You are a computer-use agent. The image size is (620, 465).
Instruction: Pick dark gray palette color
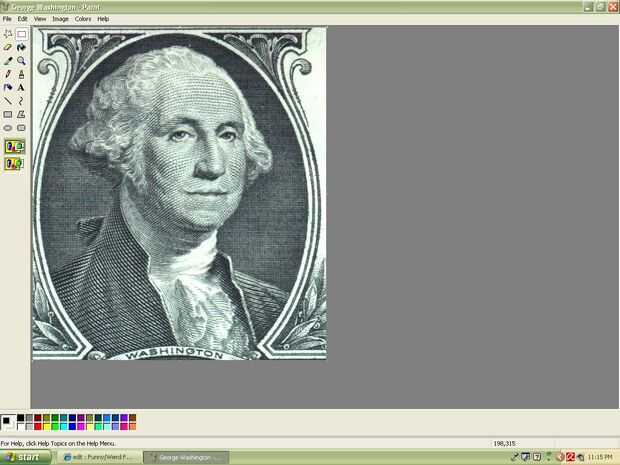click(29, 418)
